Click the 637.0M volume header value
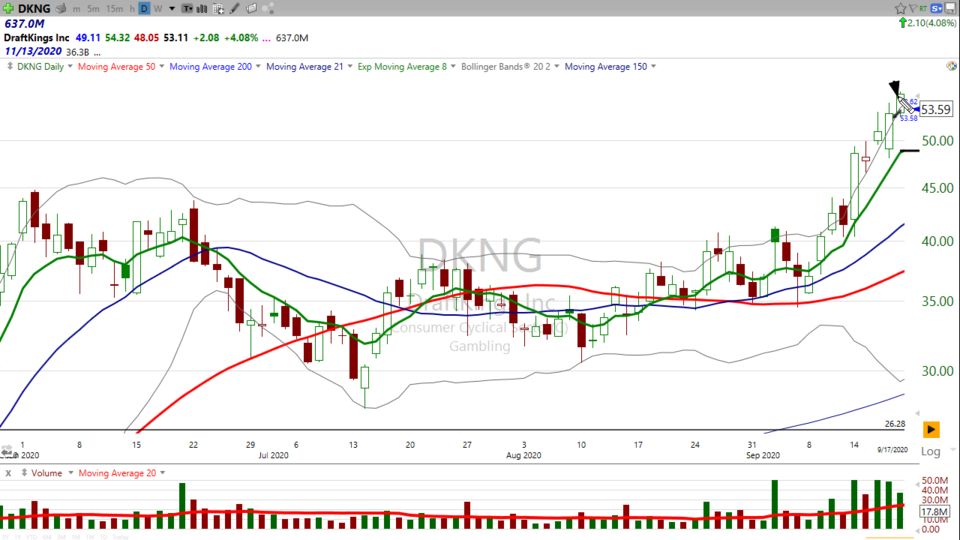The width and height of the screenshot is (960, 540). tap(24, 23)
